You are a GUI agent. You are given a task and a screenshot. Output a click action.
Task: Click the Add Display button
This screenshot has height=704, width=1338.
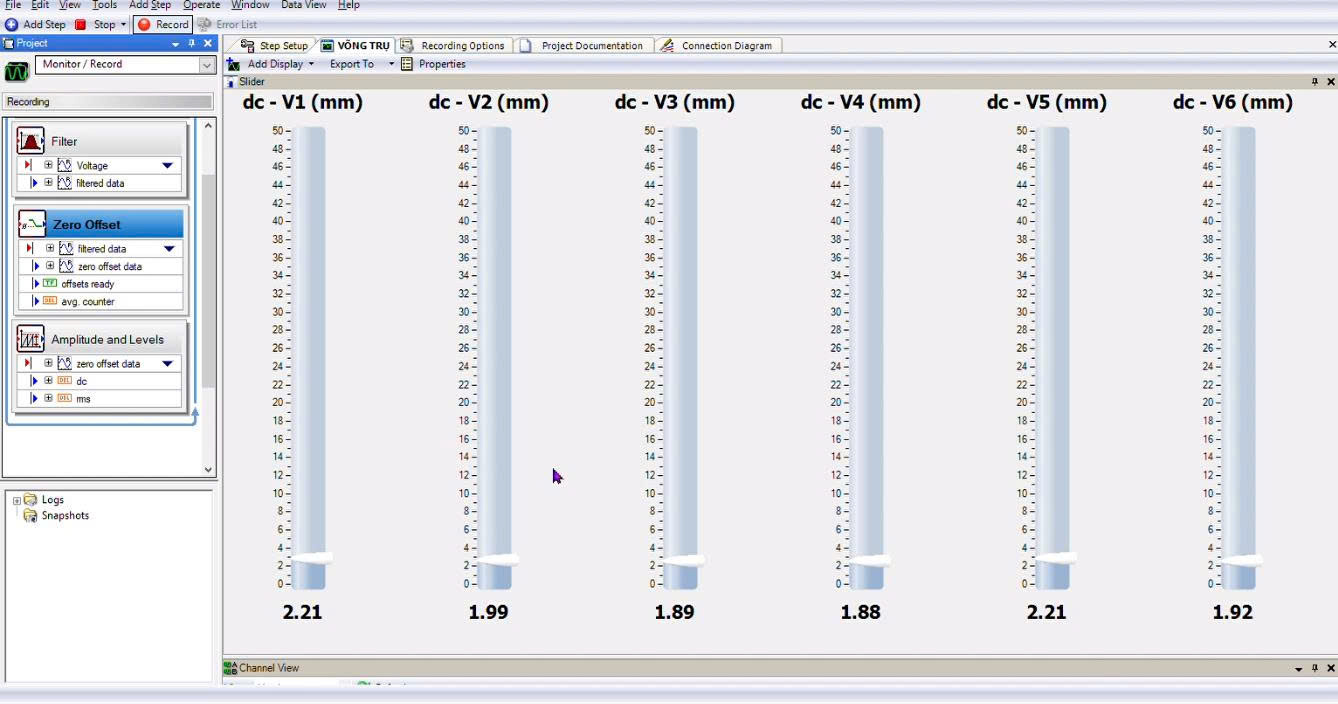274,64
